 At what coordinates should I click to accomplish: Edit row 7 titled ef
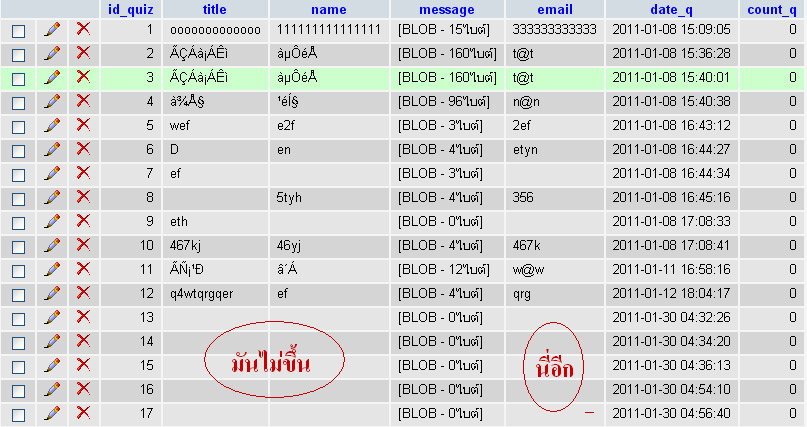pyautogui.click(x=52, y=174)
